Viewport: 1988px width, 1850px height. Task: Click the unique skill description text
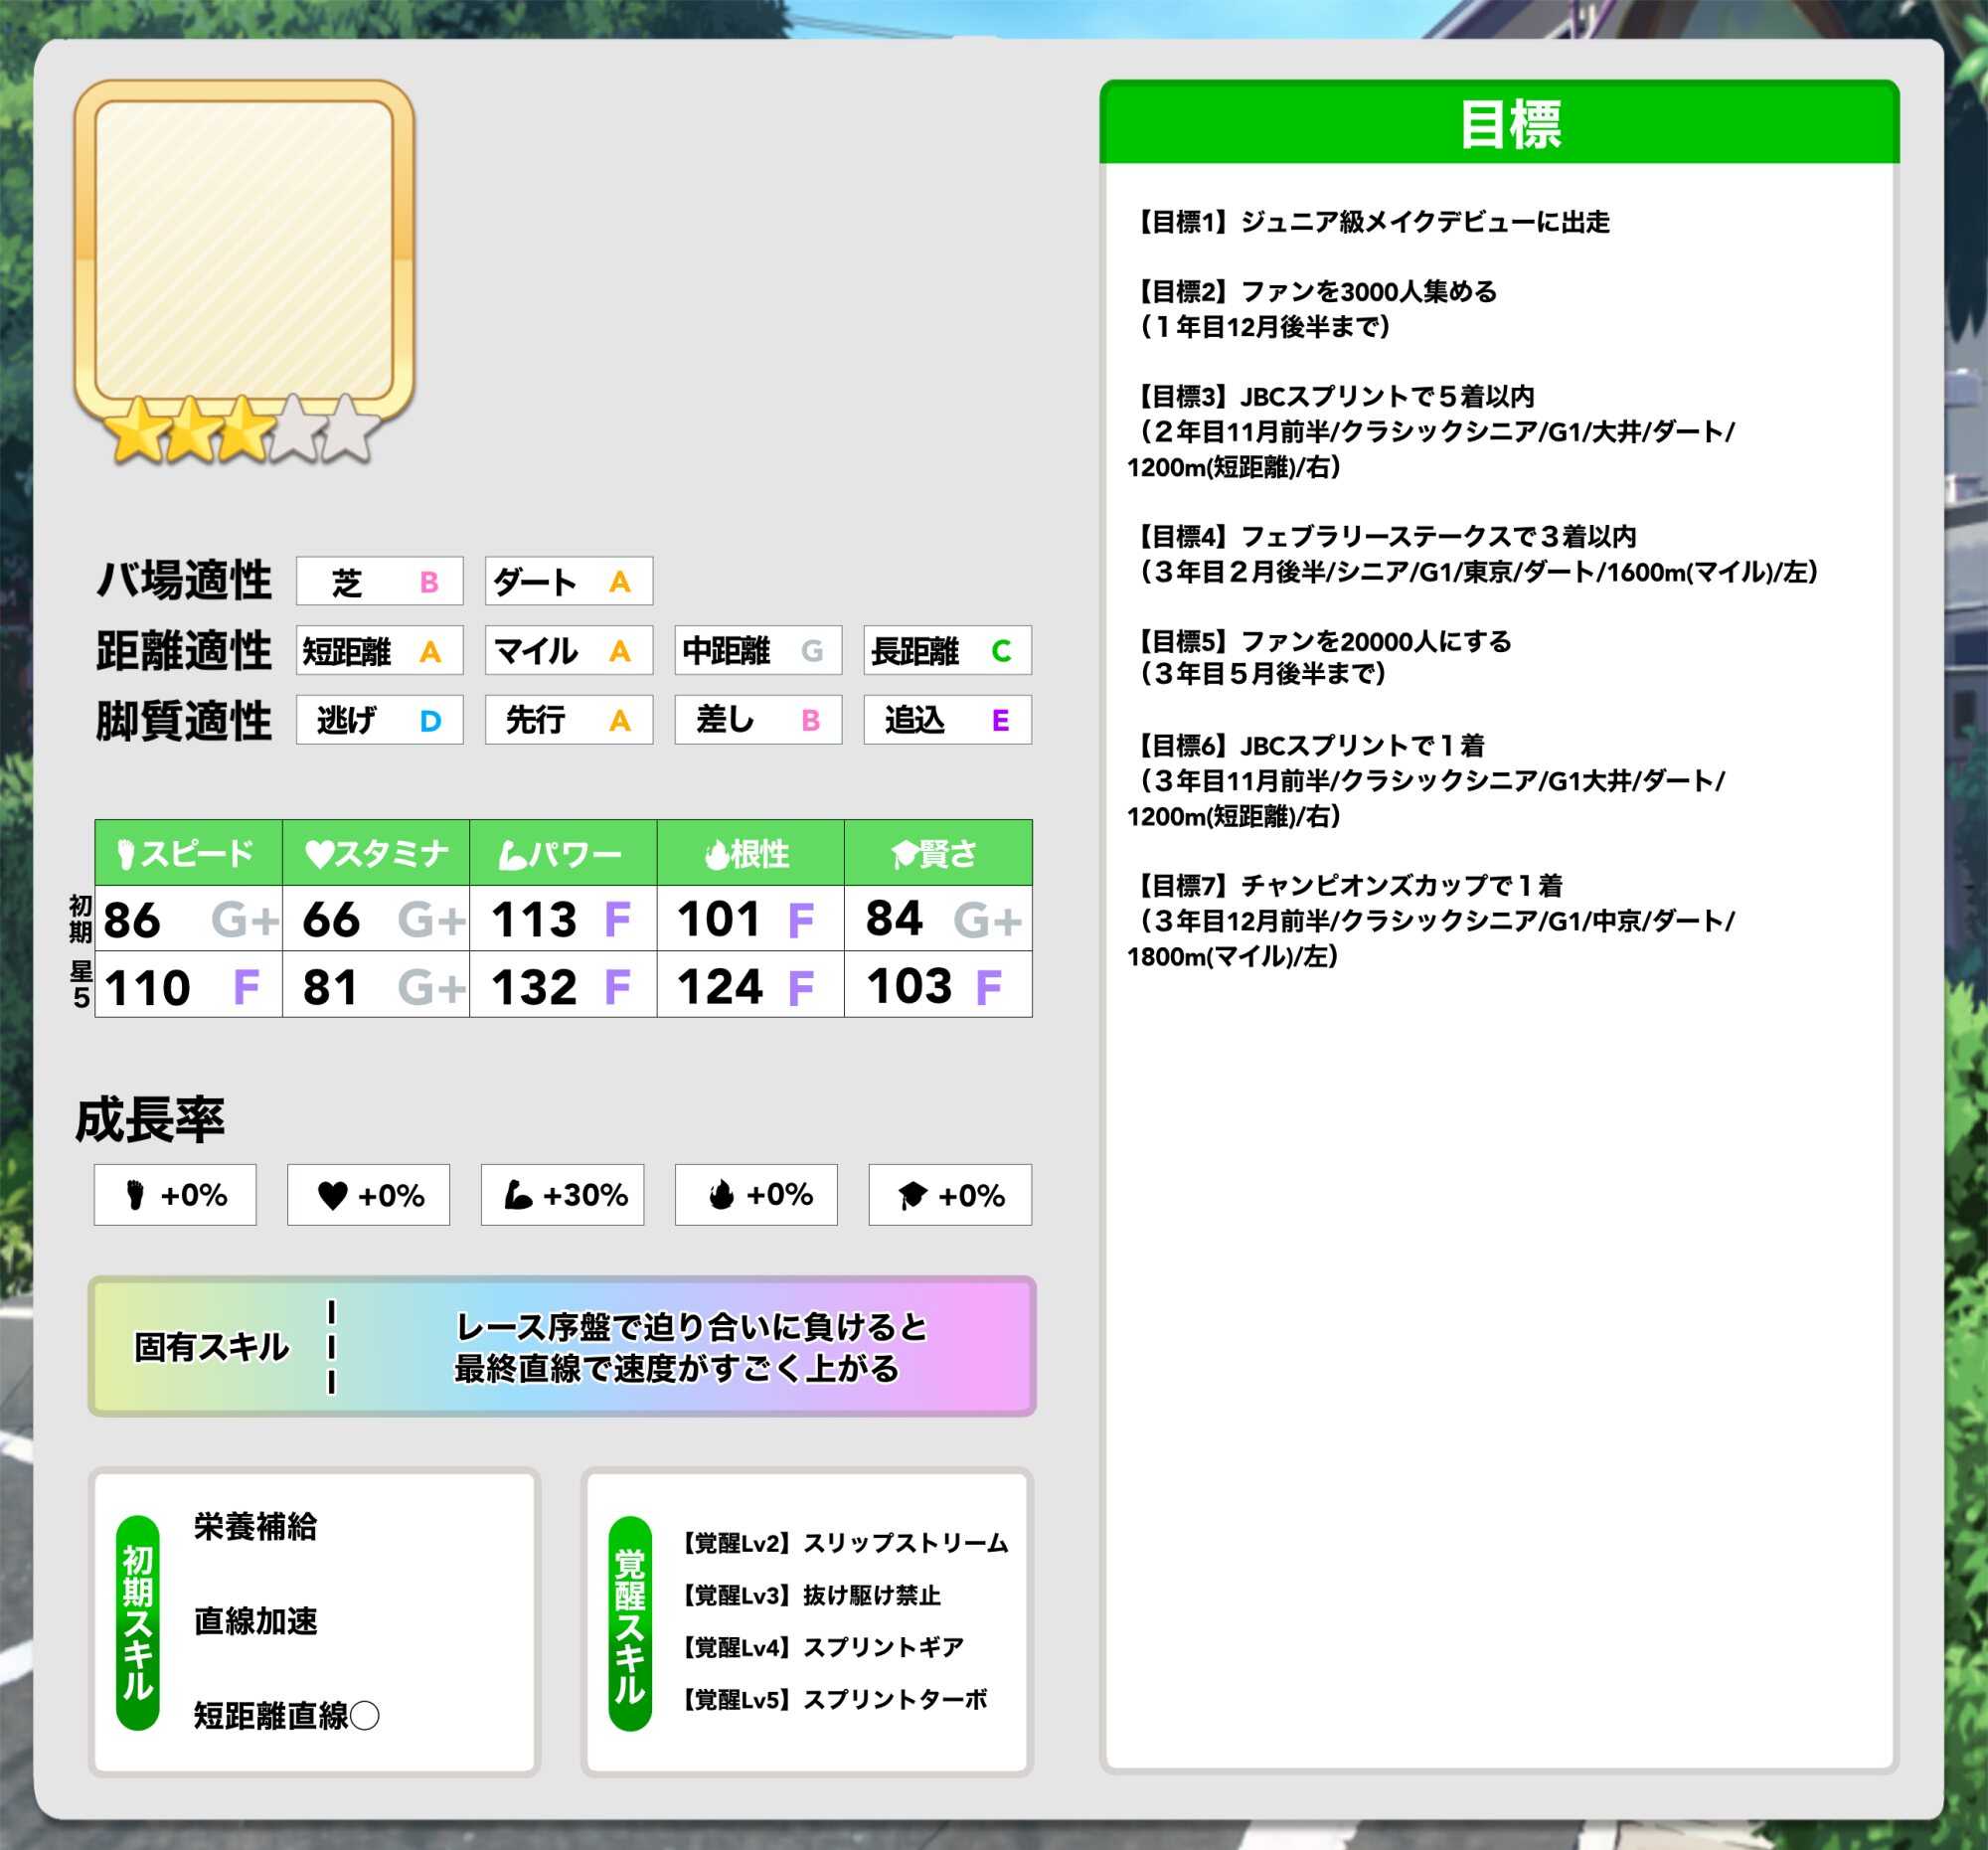pyautogui.click(x=690, y=1347)
